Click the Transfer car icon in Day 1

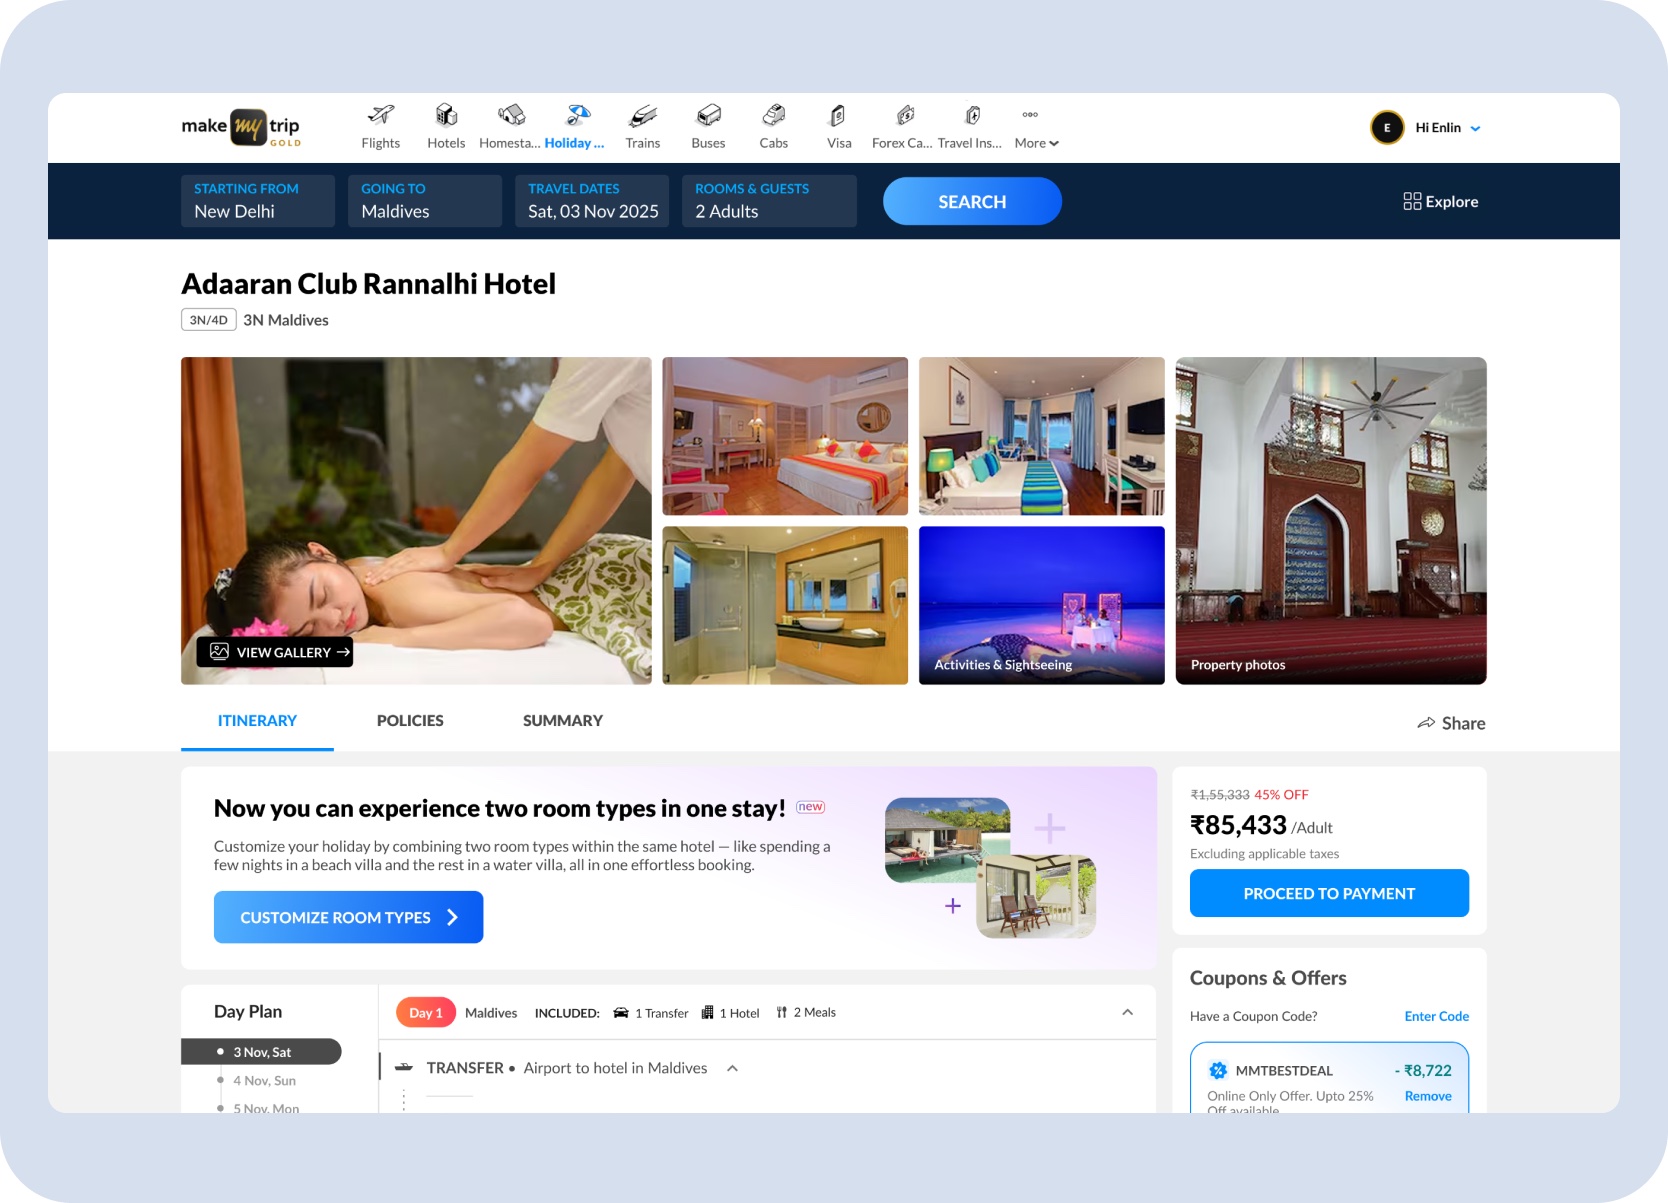621,1012
